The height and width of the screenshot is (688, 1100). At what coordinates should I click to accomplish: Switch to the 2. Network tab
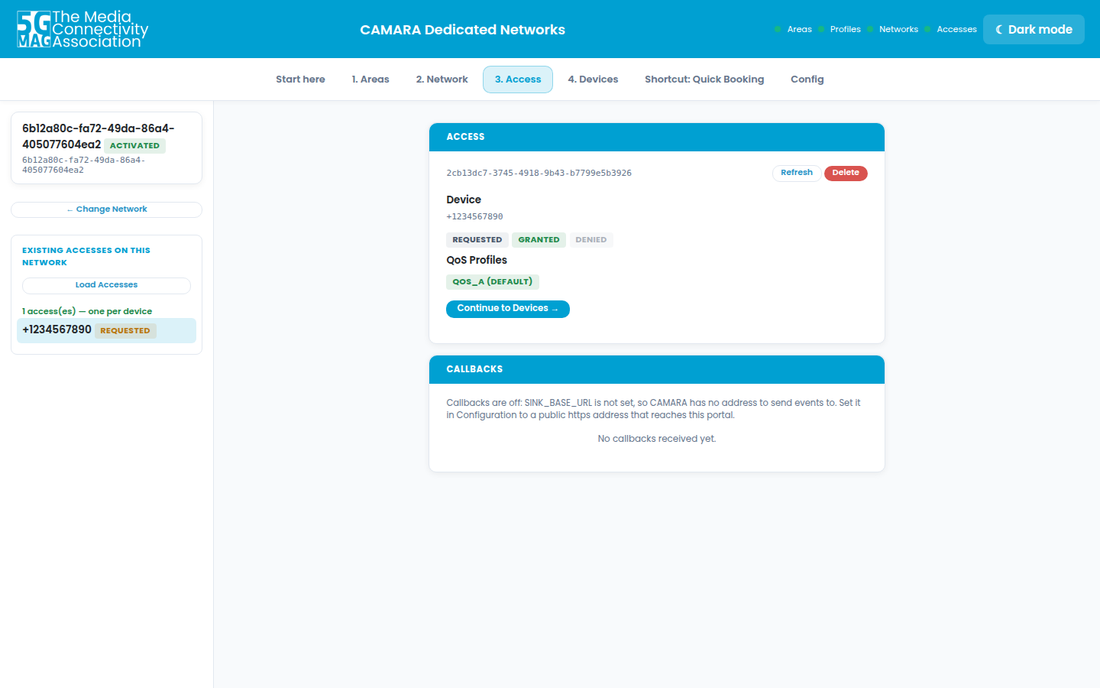[442, 79]
